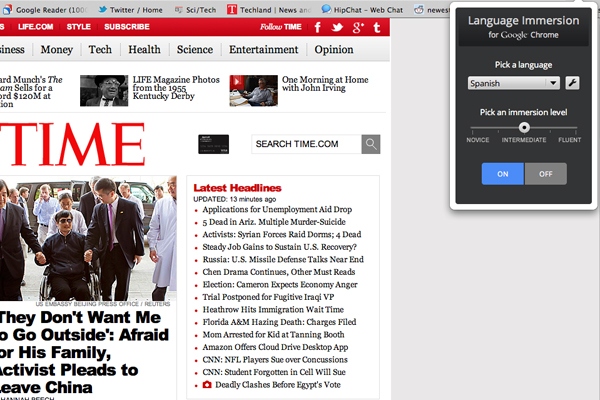Open the Entertainment section menu
Image resolution: width=600 pixels, height=400 pixels.
(263, 49)
